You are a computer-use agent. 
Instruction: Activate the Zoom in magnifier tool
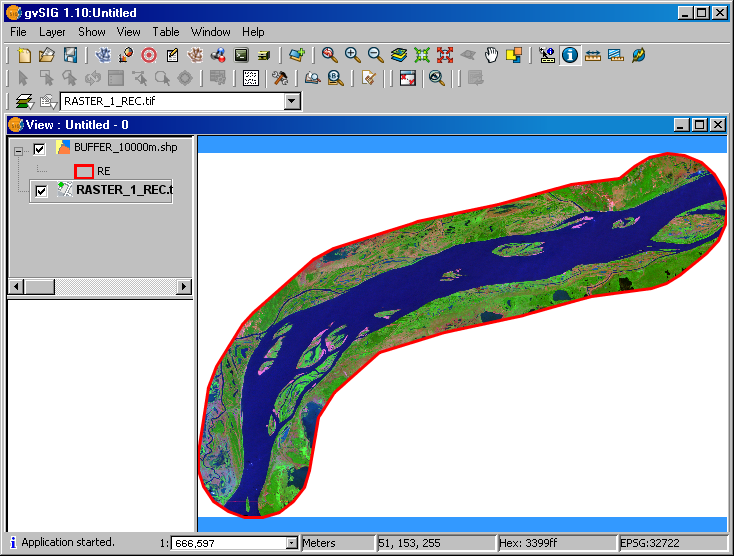[x=352, y=55]
